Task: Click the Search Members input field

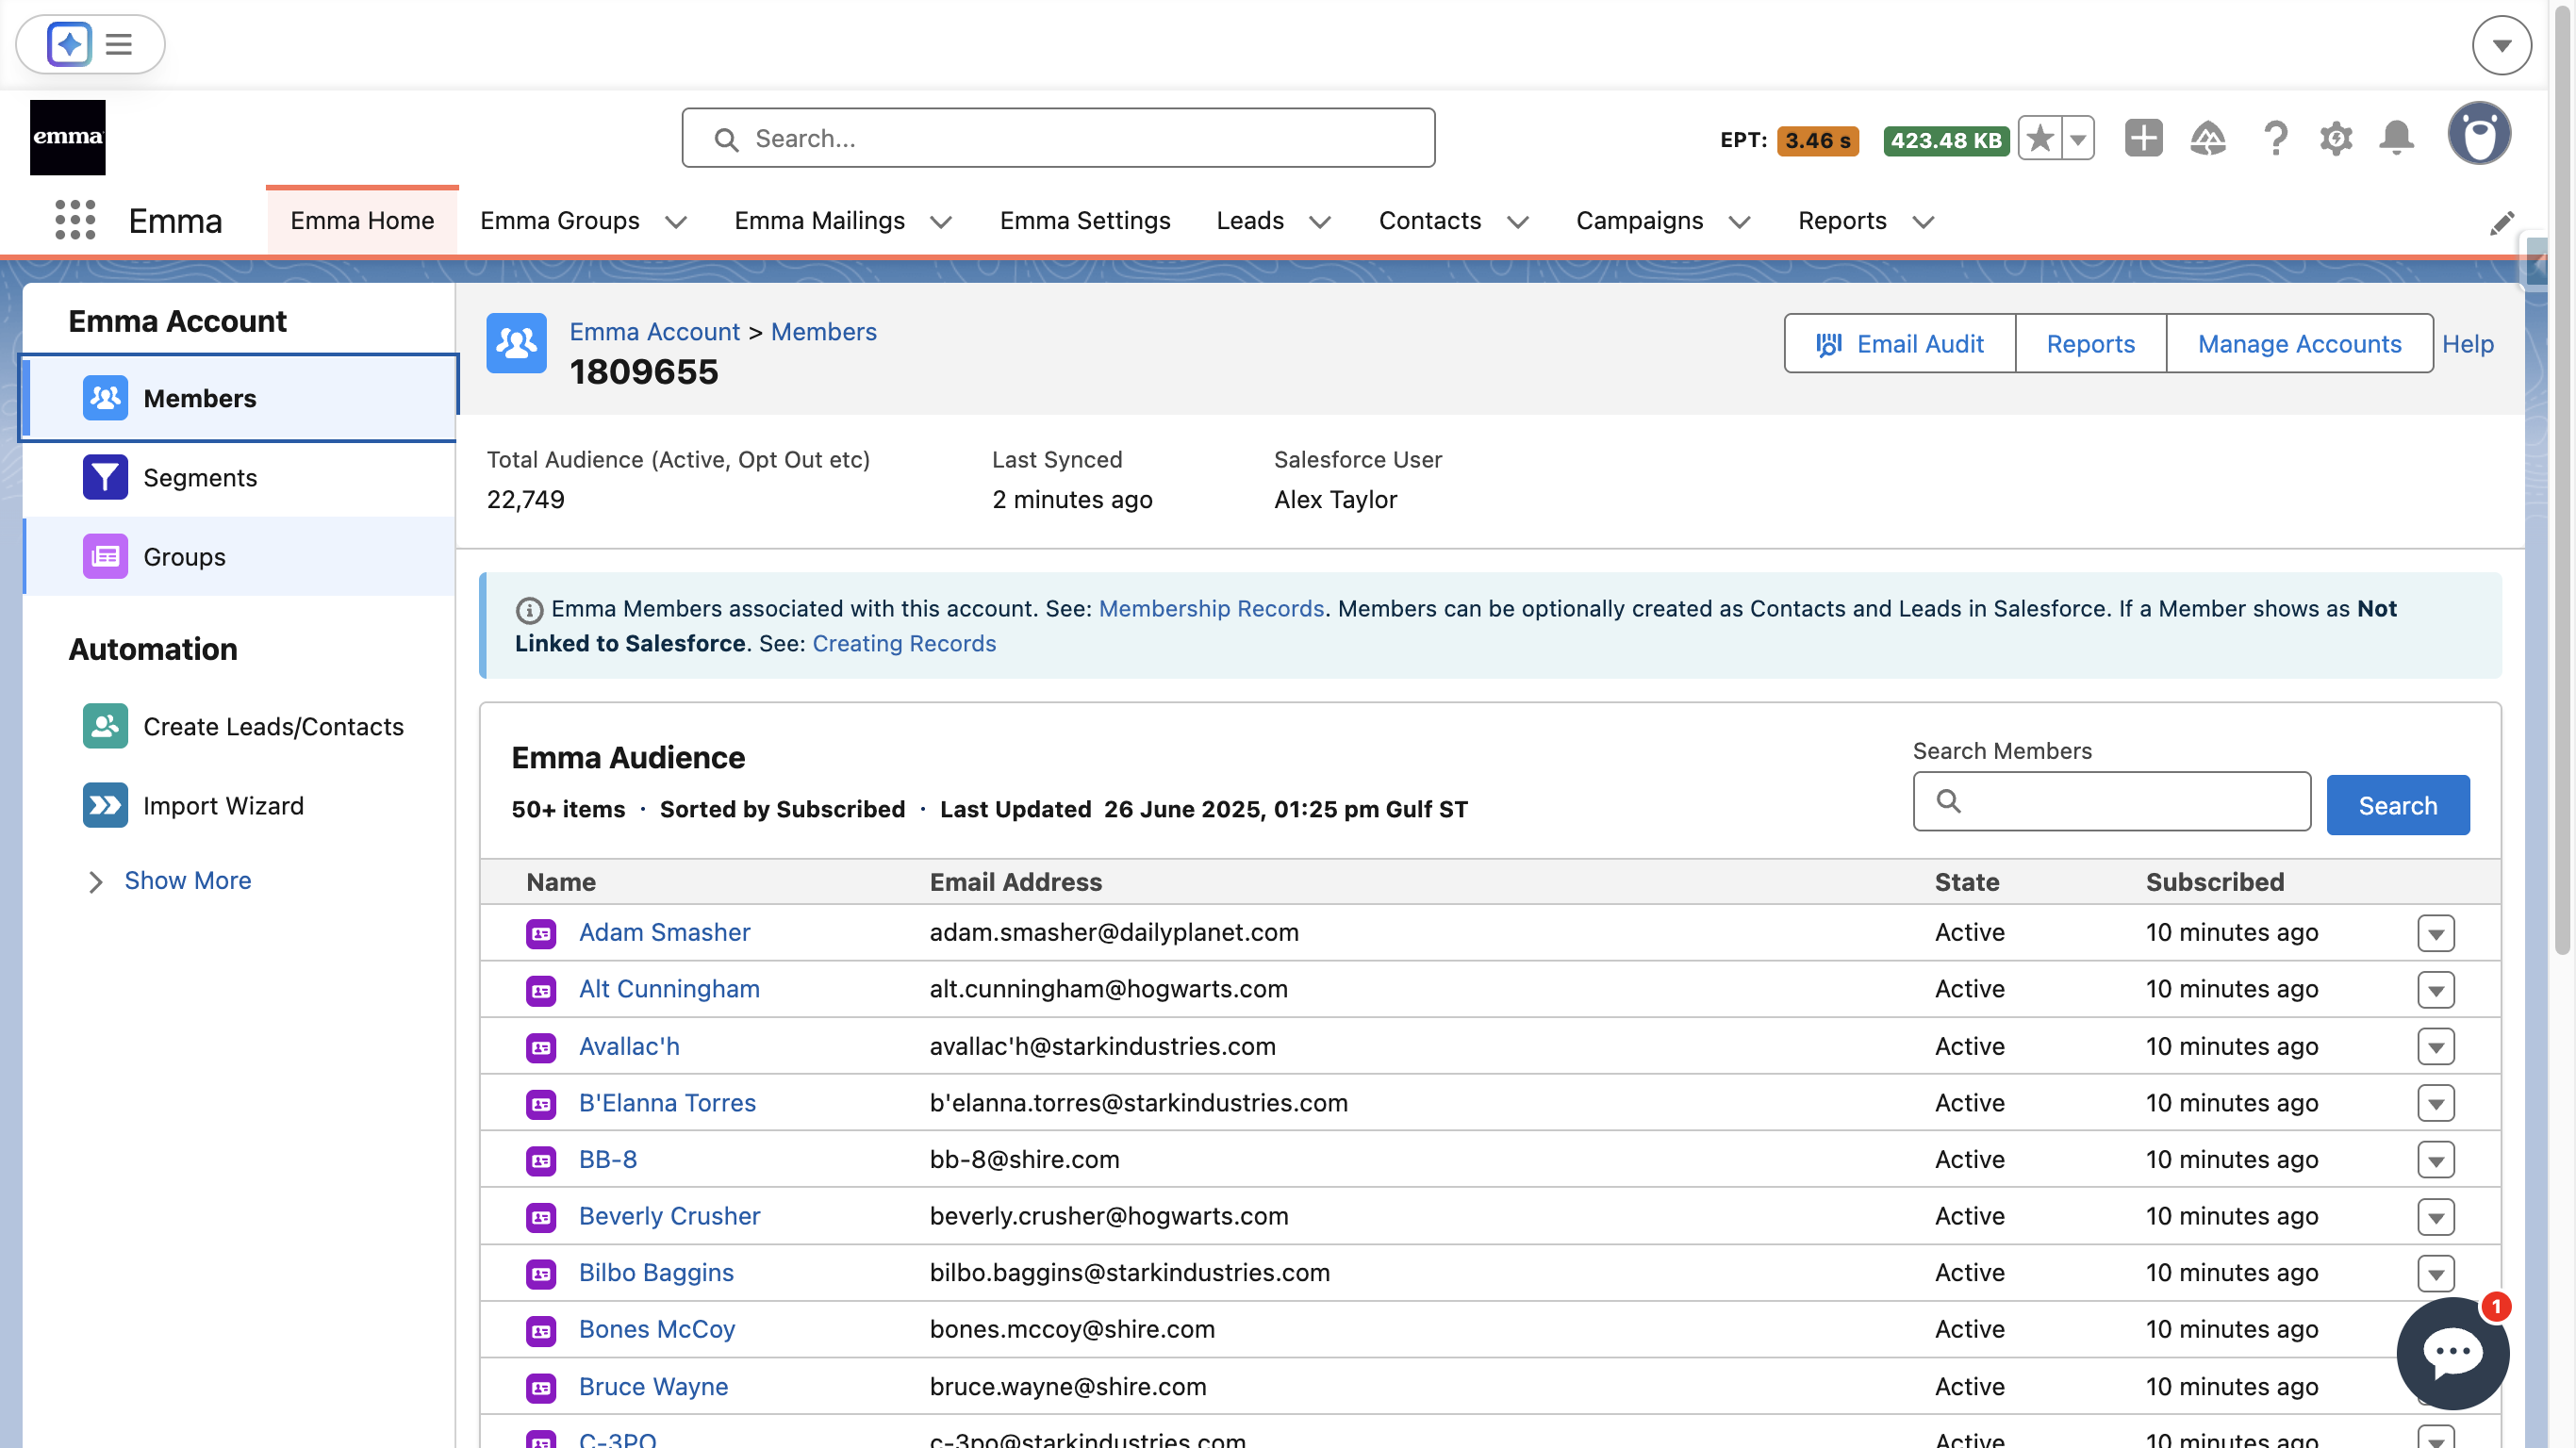Action: (x=2111, y=801)
